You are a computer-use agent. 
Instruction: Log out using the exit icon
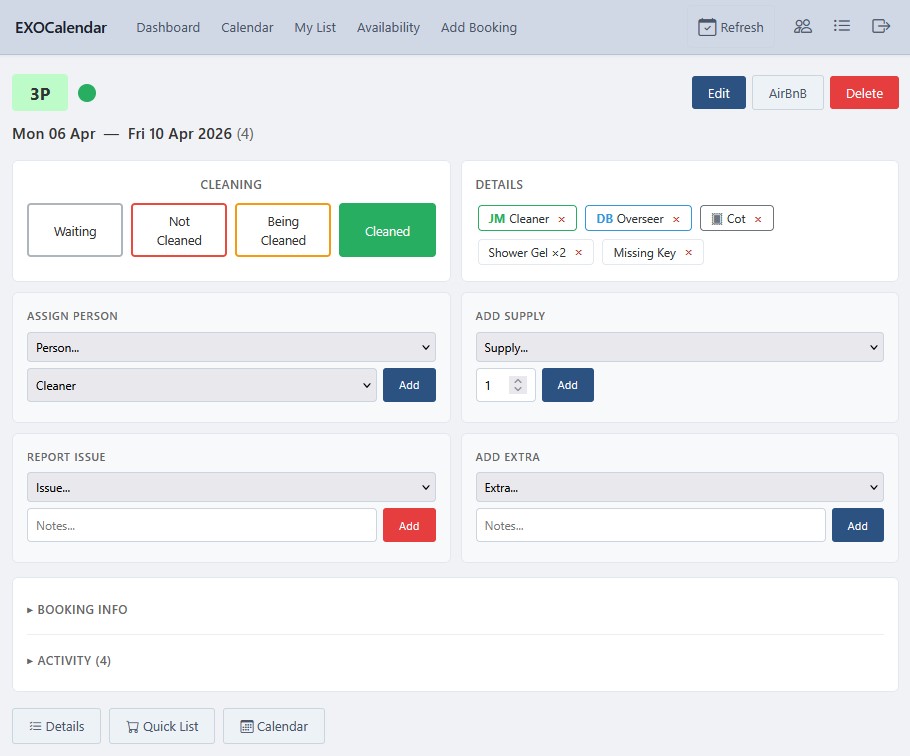pyautogui.click(x=881, y=26)
